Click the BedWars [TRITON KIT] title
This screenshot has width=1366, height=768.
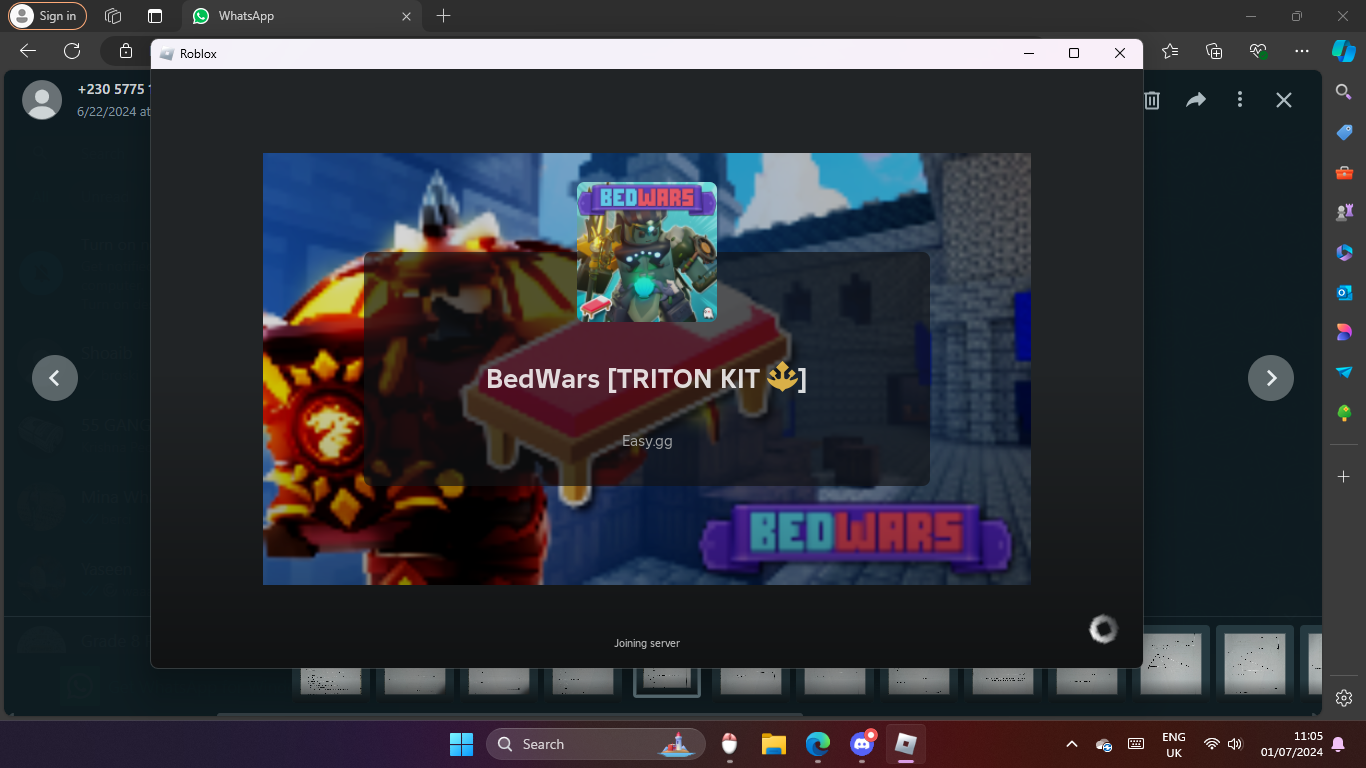tap(646, 379)
